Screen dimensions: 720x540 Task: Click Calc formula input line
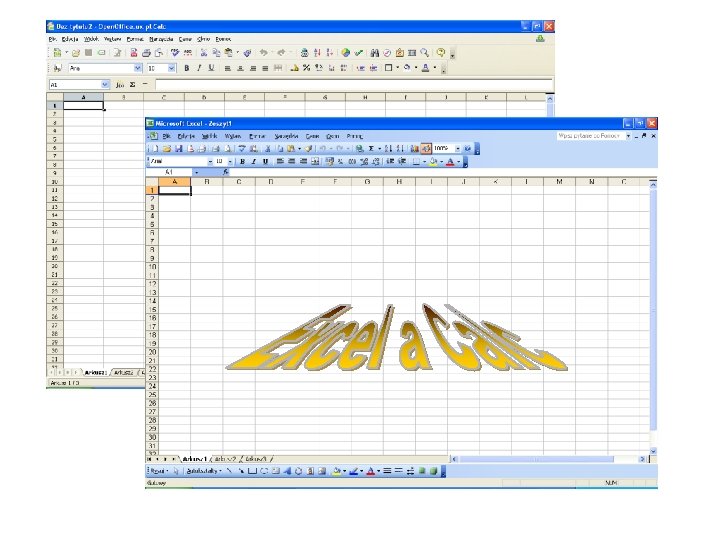(354, 84)
